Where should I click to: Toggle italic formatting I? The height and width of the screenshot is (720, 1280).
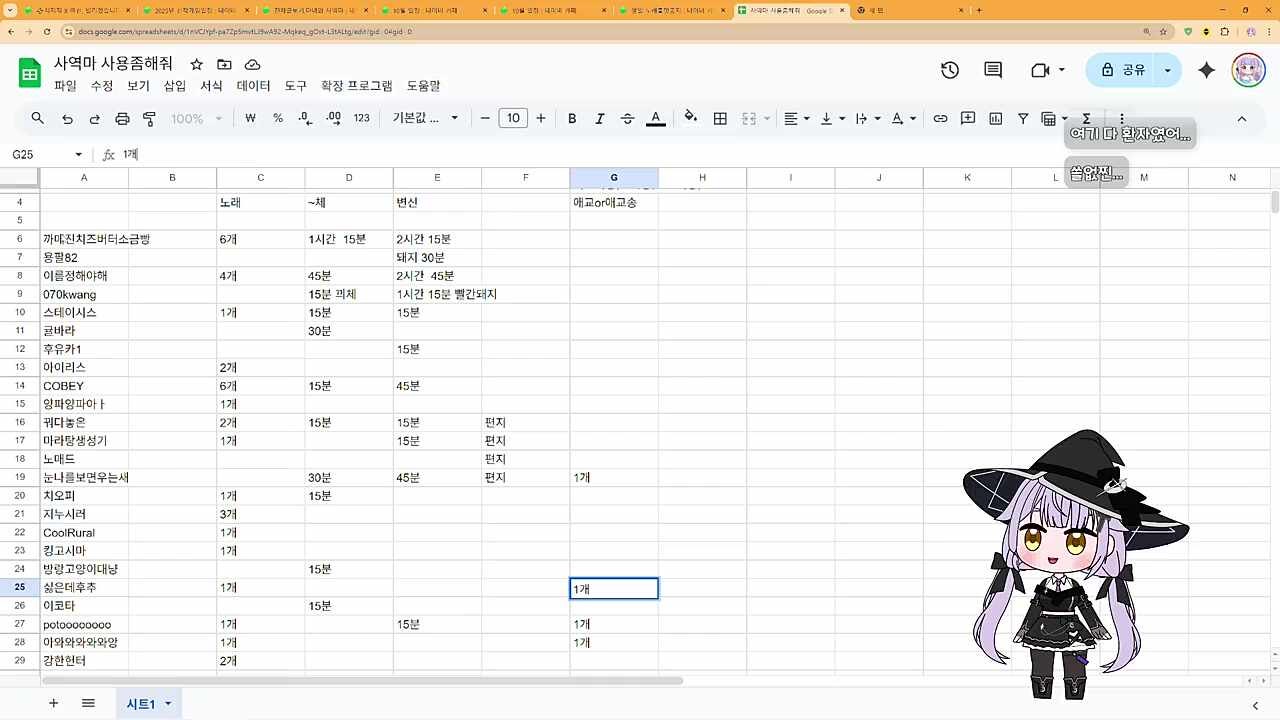[600, 118]
